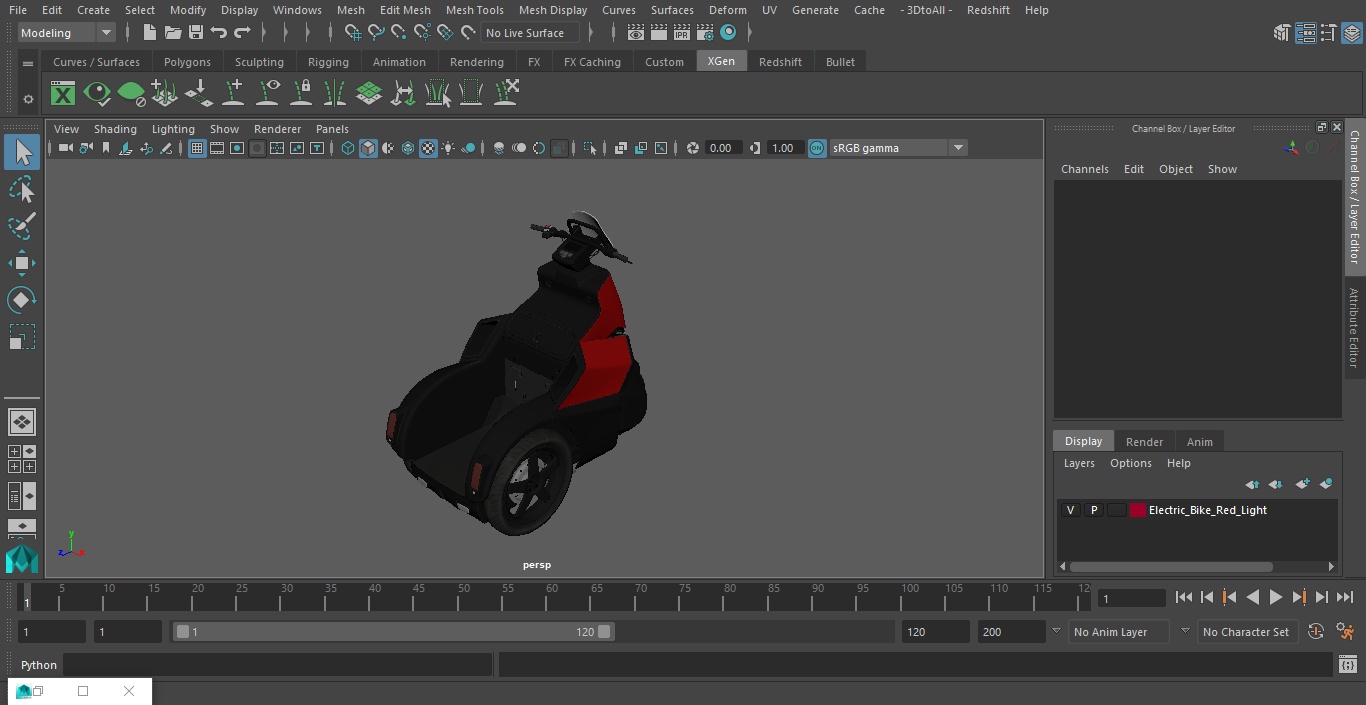
Task: Open the viewport Shading menu
Action: click(115, 129)
